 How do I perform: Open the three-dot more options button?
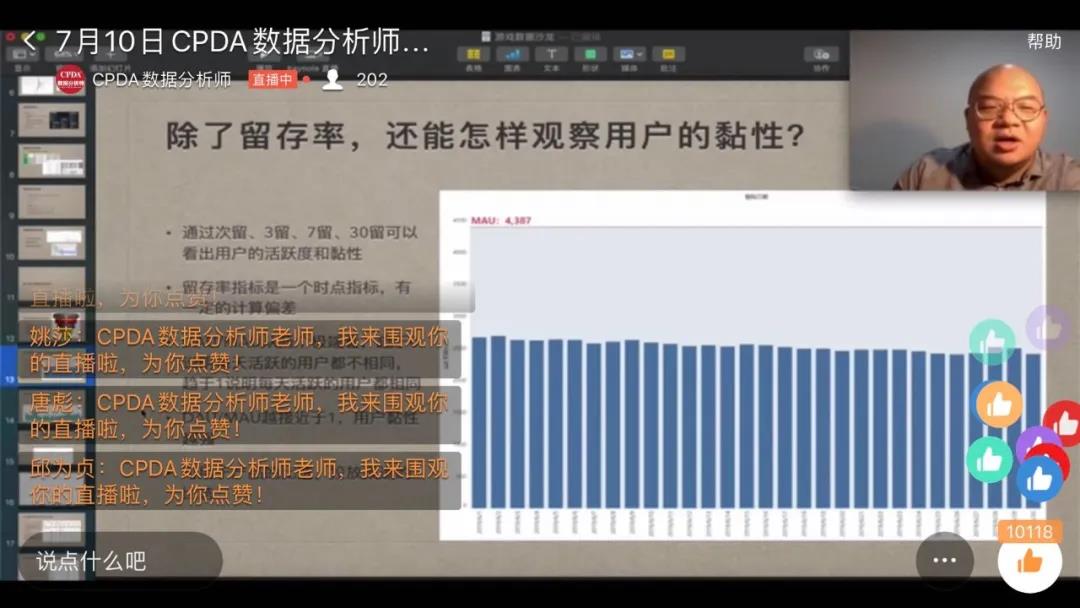944,560
